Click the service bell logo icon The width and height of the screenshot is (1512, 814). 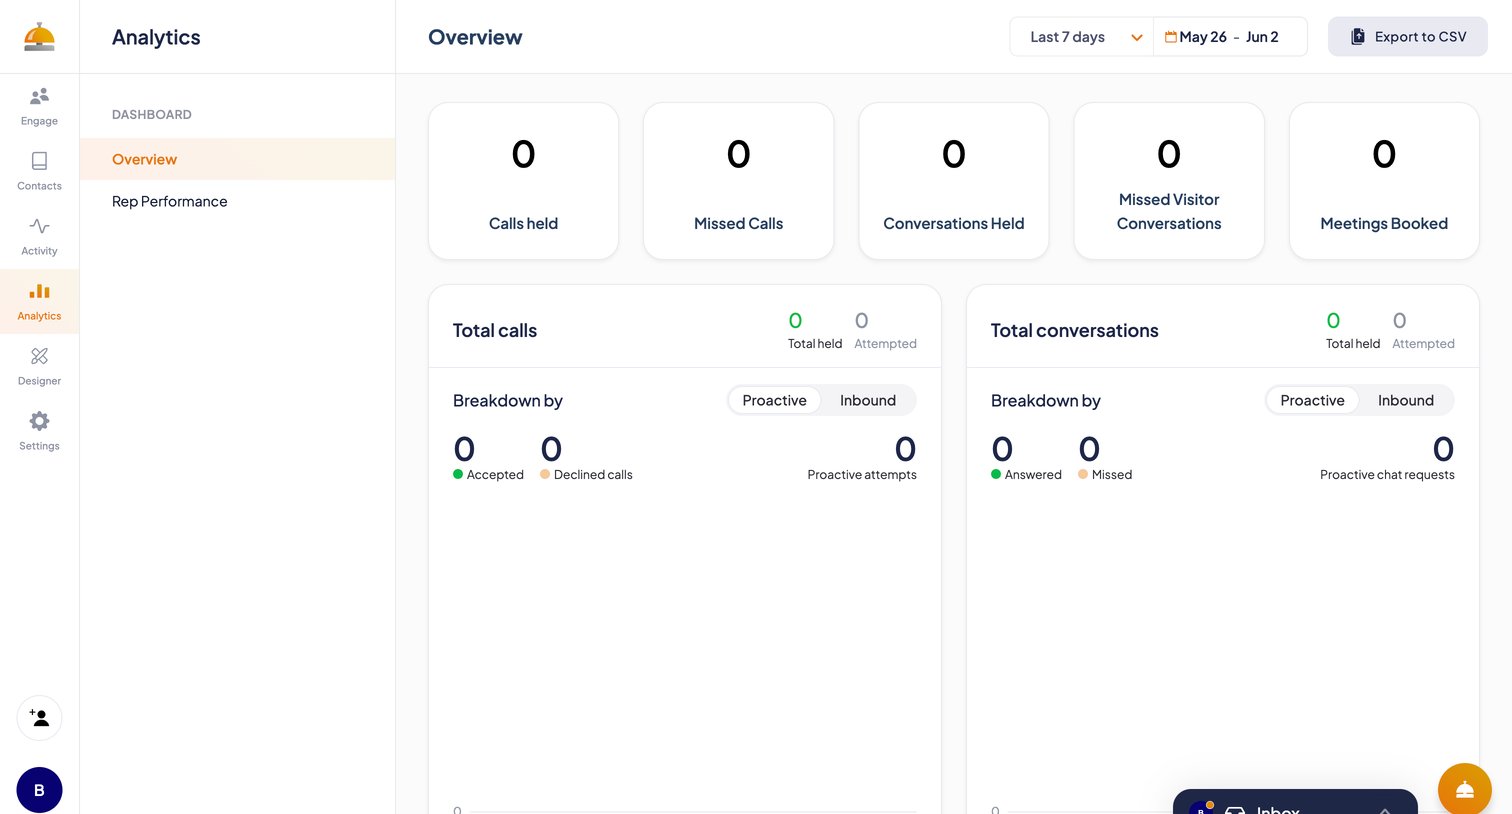(x=39, y=37)
